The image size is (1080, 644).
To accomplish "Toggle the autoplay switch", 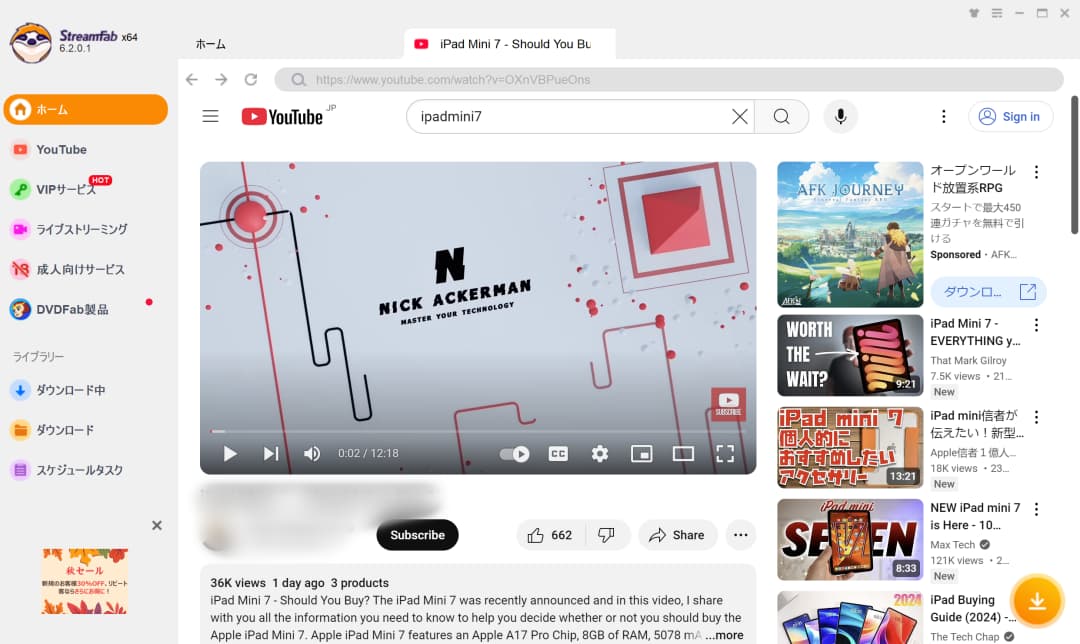I will 514,453.
